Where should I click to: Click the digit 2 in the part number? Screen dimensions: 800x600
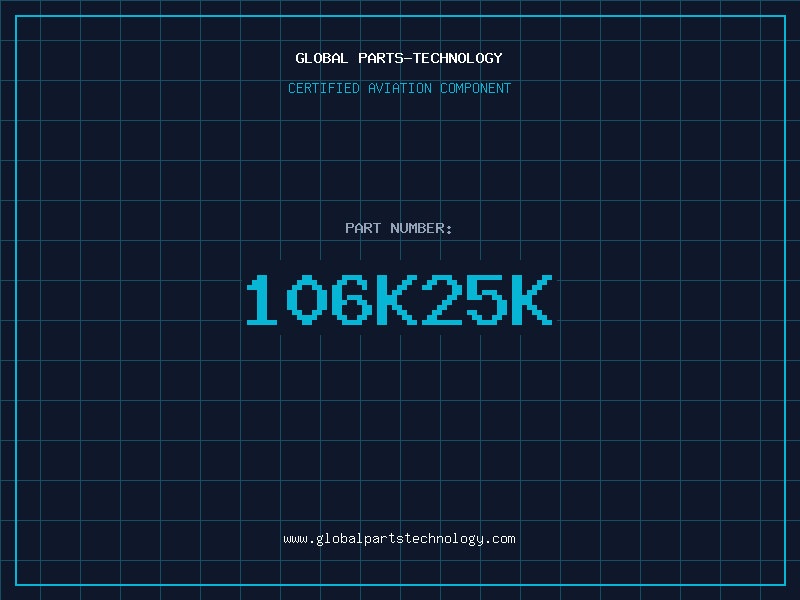(441, 300)
